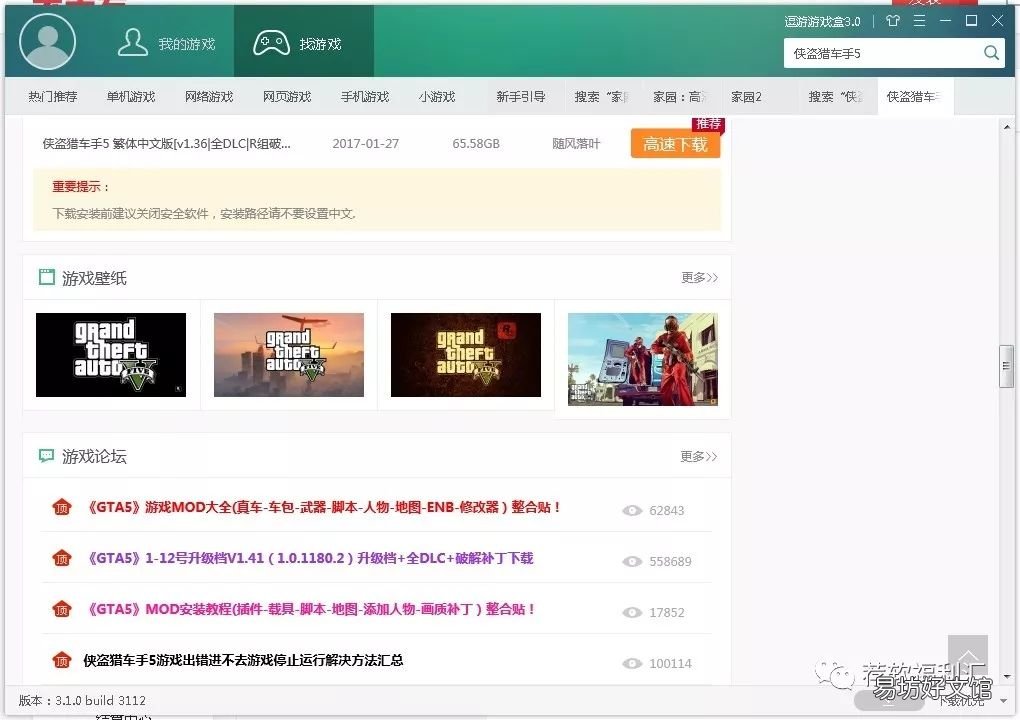
Task: Focus the search field containing 侠盗猎车手5
Action: [x=894, y=53]
